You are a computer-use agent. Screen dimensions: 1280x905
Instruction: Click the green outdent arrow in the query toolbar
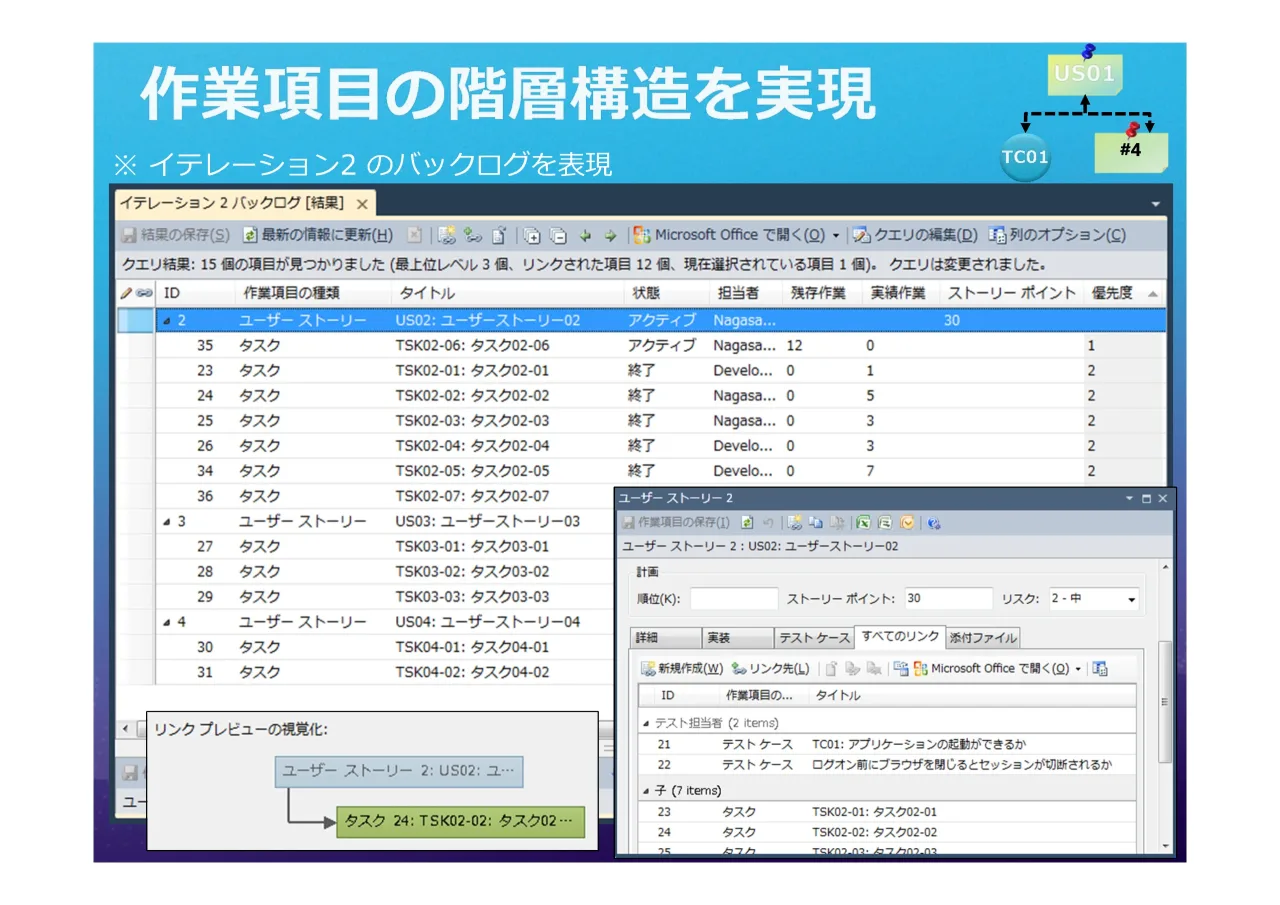pos(585,236)
